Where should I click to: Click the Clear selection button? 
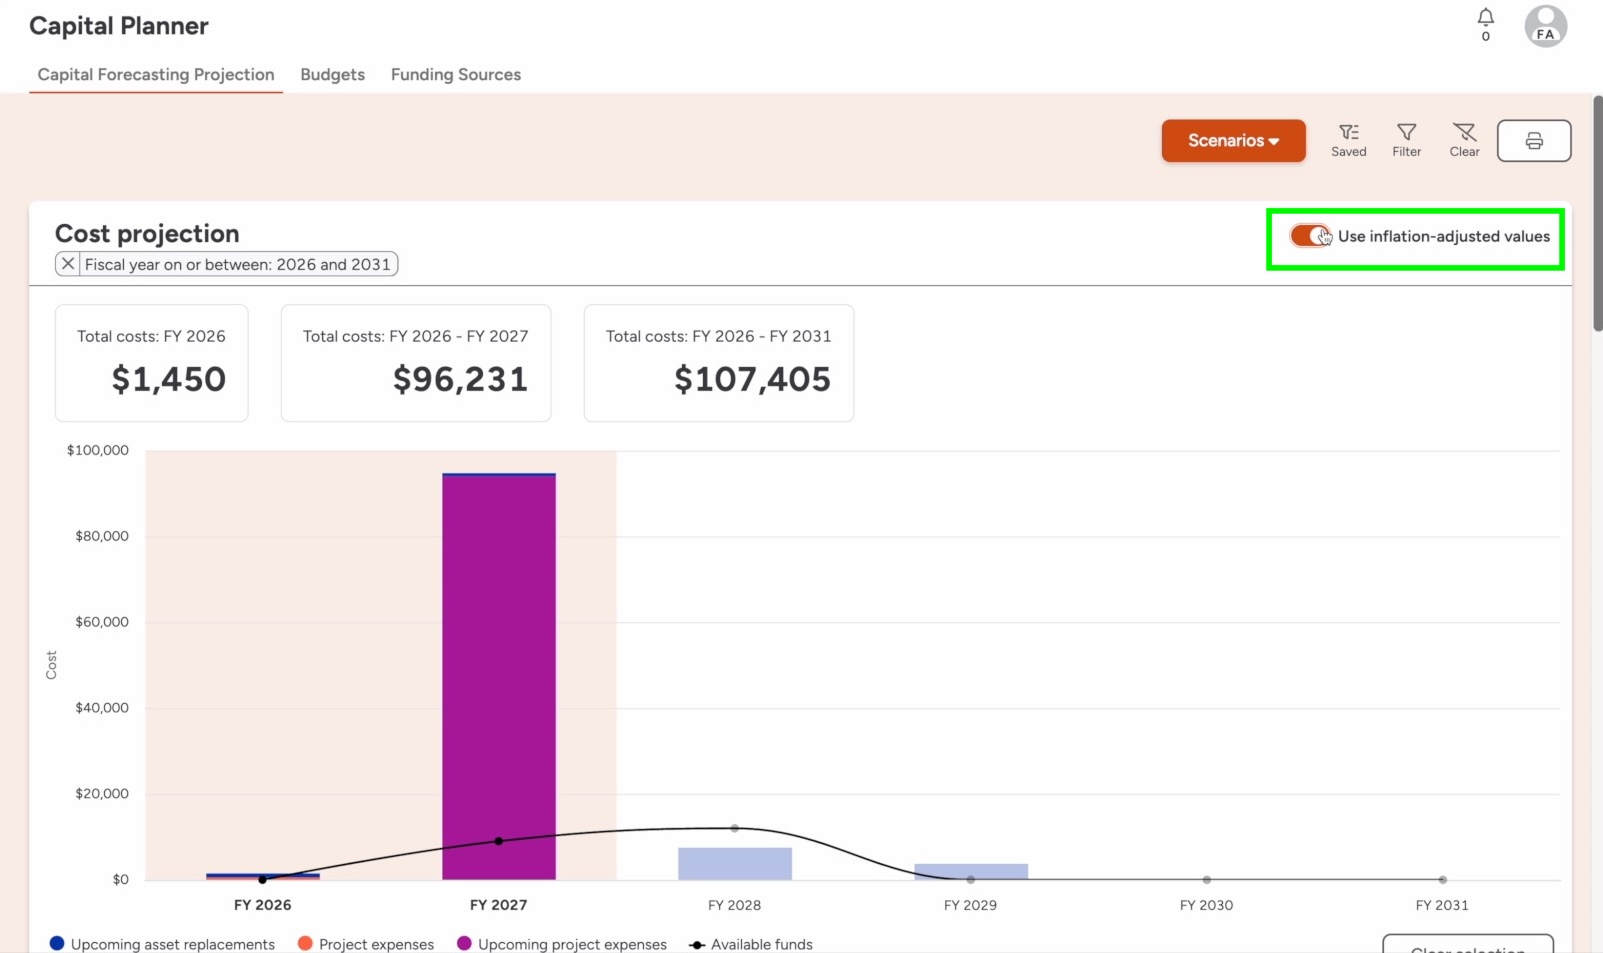[1467, 945]
